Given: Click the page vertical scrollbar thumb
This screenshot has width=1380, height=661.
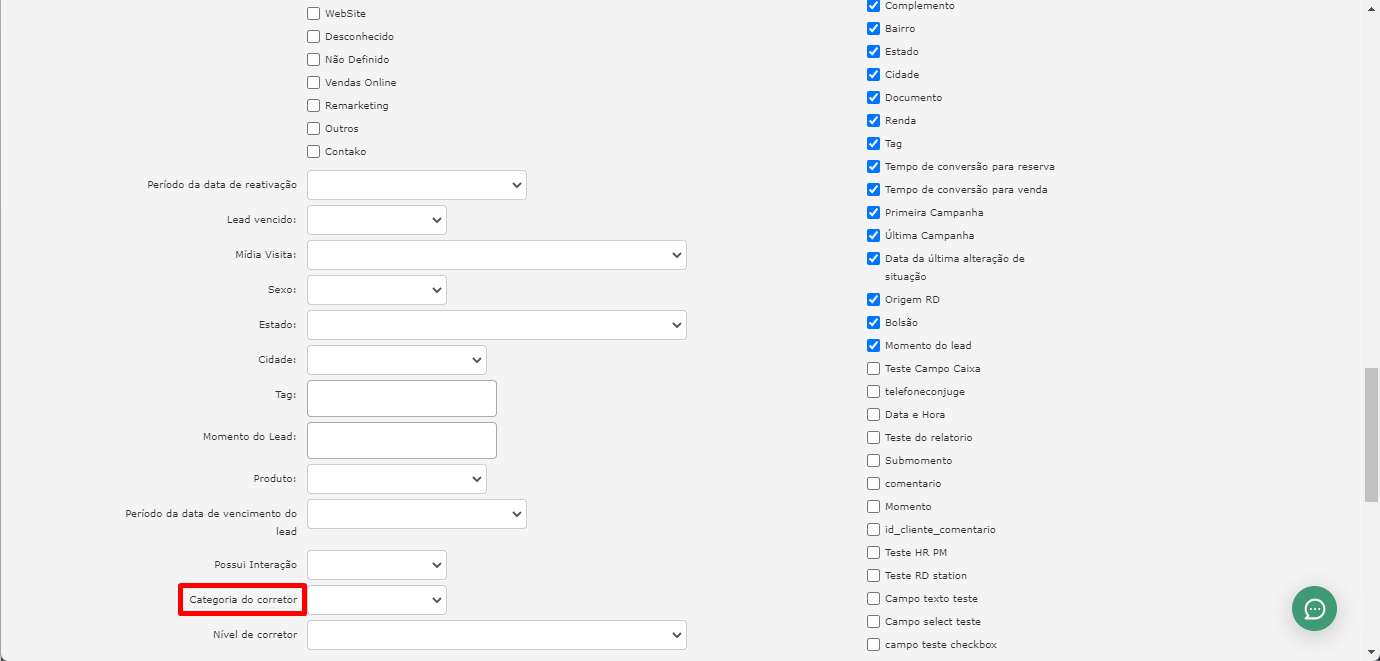Looking at the screenshot, I should (1371, 435).
